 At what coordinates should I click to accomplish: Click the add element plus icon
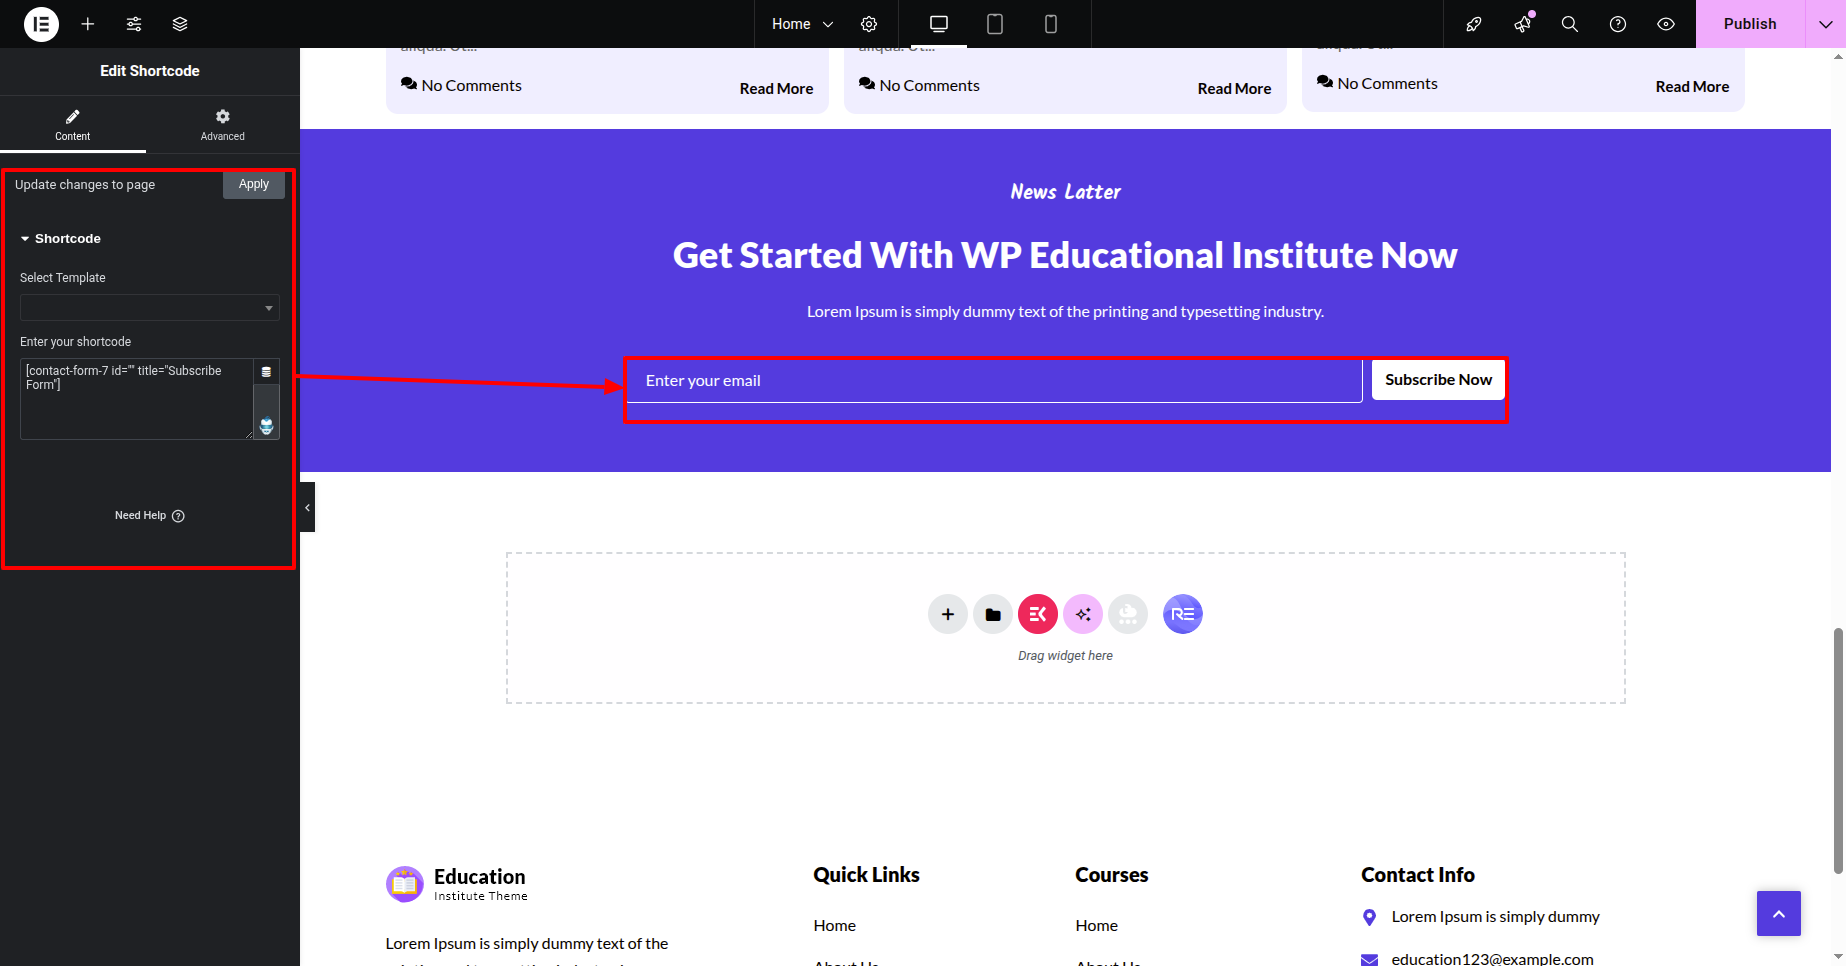[88, 24]
